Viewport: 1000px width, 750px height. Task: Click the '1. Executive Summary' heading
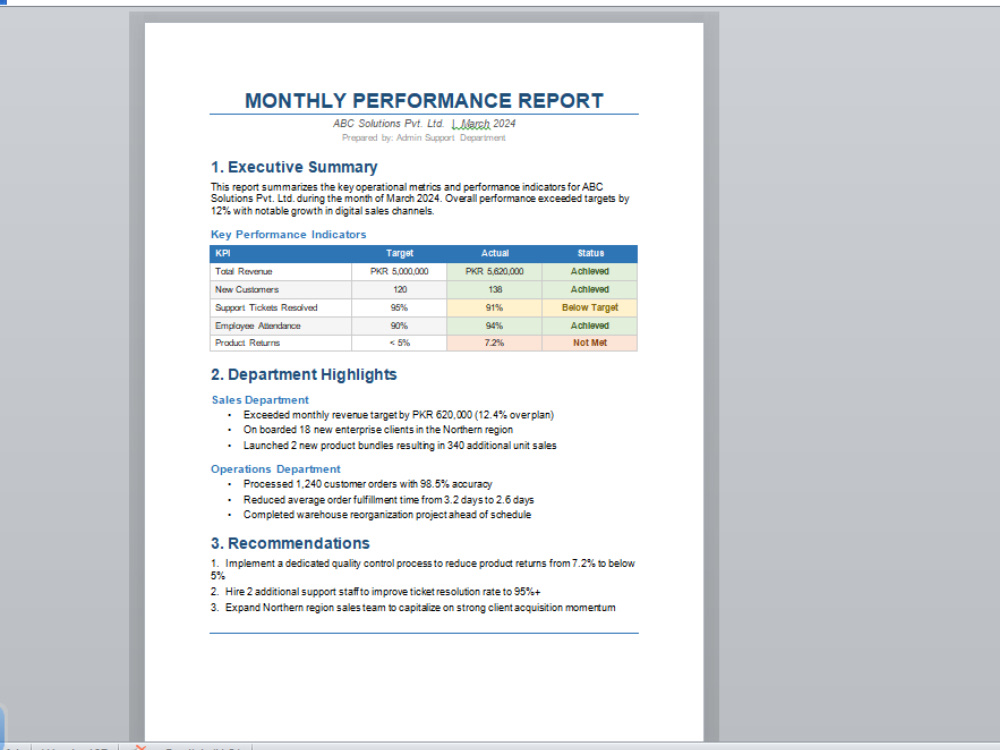pyautogui.click(x=294, y=167)
